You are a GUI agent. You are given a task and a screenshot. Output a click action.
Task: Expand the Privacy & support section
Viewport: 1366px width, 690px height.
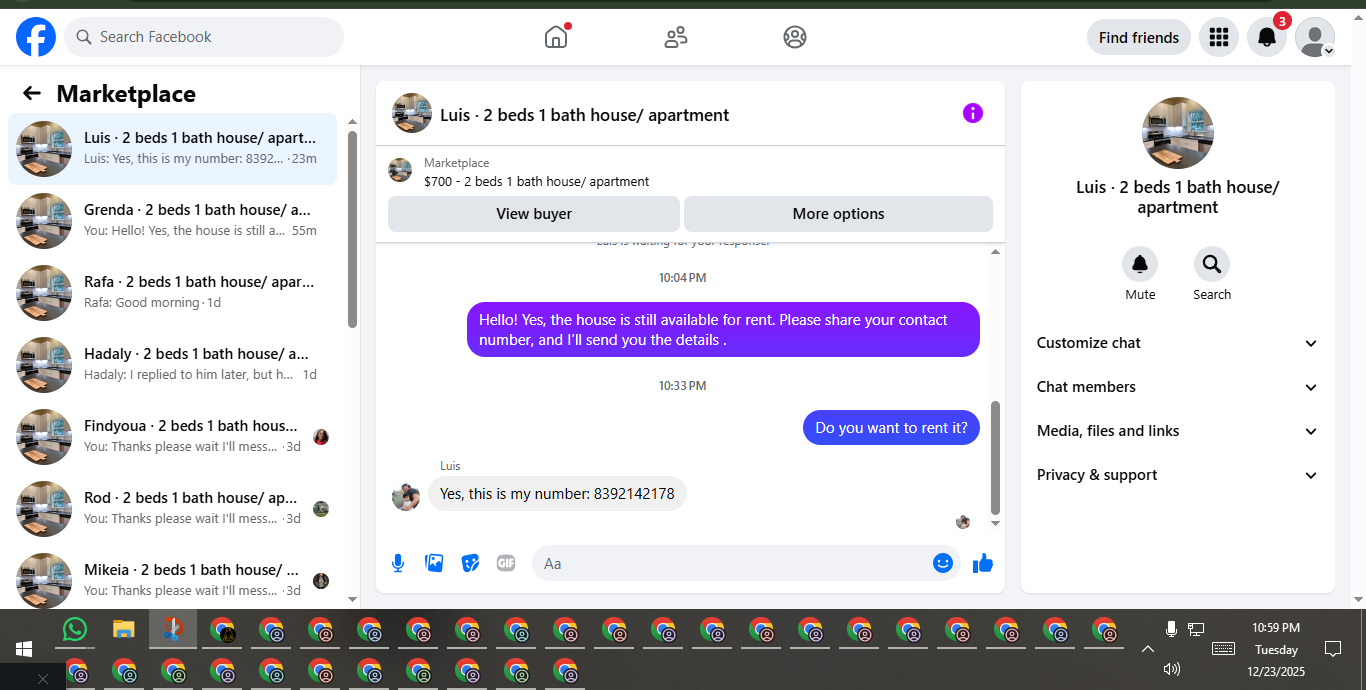coord(1177,475)
